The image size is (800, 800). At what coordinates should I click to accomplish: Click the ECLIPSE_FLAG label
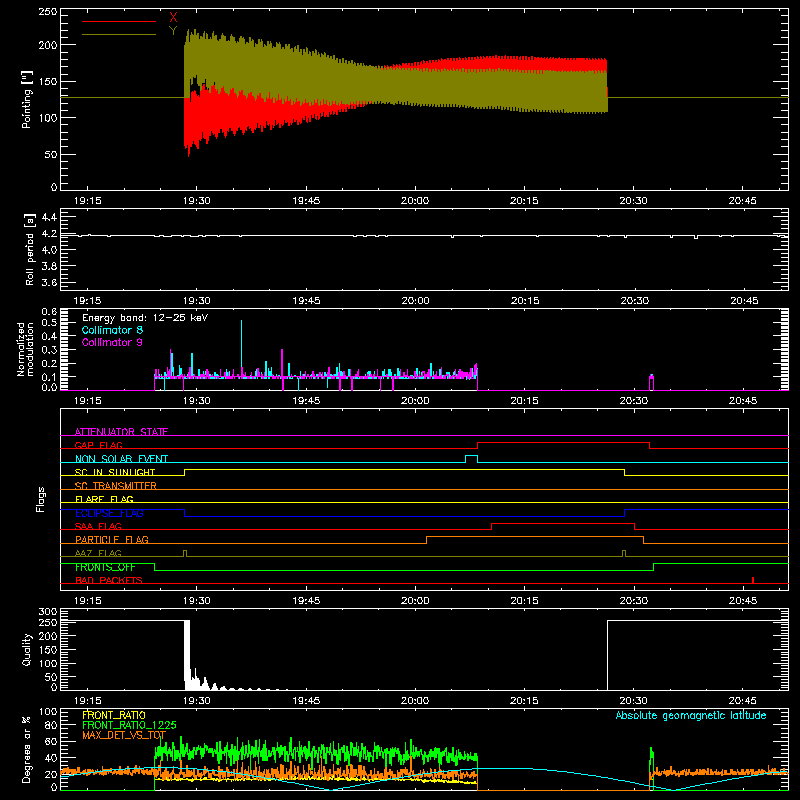(109, 513)
